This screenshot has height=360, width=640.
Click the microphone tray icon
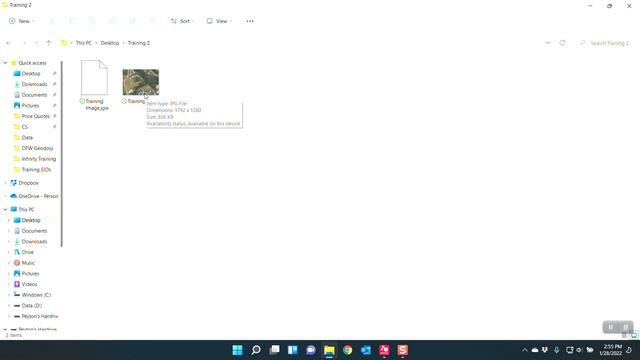[556, 350]
